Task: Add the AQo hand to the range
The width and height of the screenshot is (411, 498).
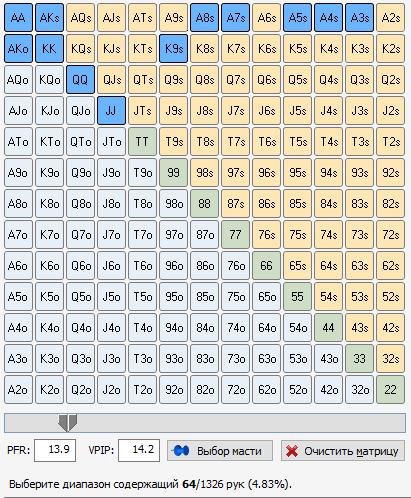Action: click(18, 80)
